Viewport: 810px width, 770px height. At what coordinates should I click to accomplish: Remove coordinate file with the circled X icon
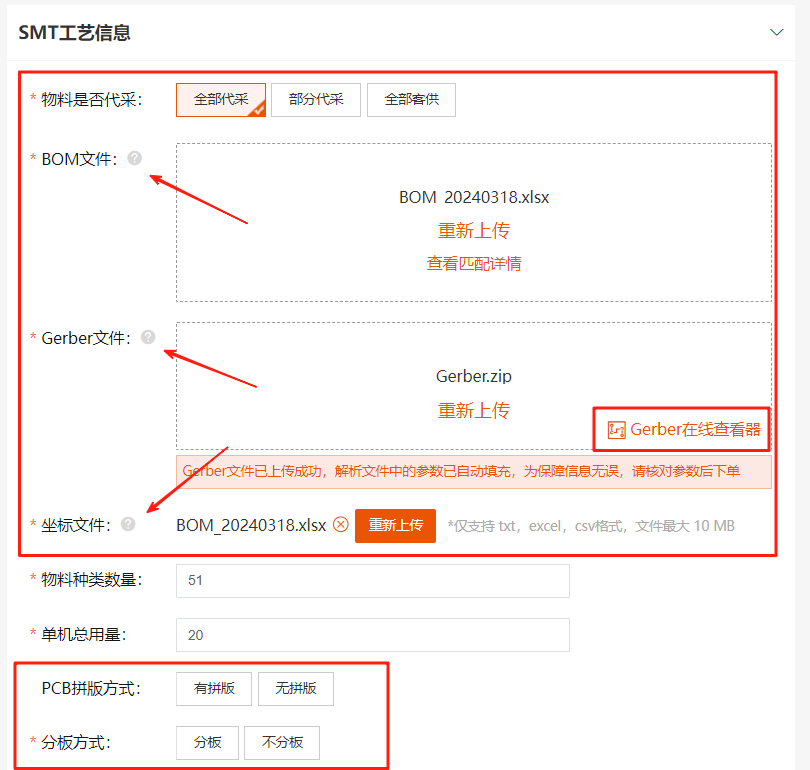tap(340, 525)
